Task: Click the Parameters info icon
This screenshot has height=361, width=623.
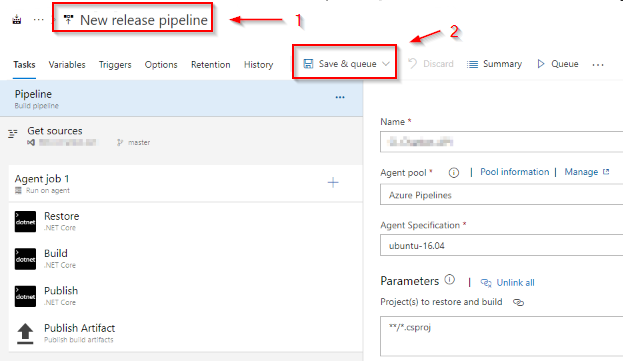Action: [449, 280]
